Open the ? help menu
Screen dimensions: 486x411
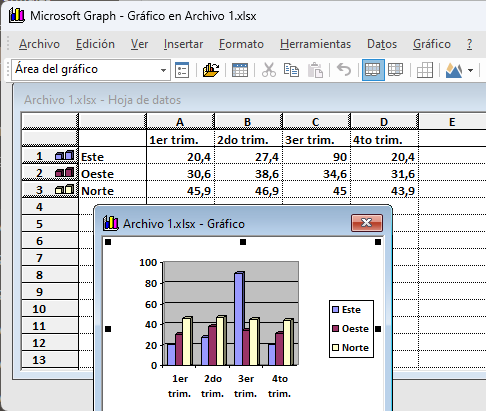[469, 44]
